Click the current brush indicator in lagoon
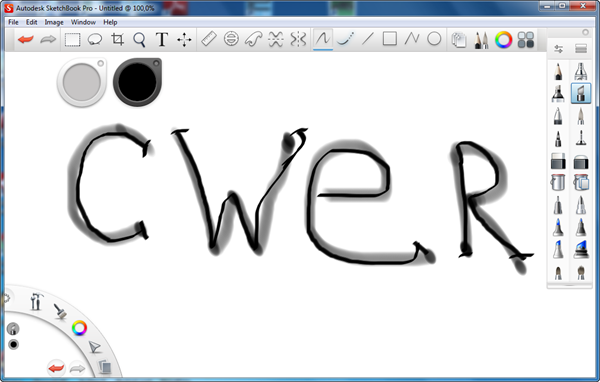600x382 pixels. [13, 329]
